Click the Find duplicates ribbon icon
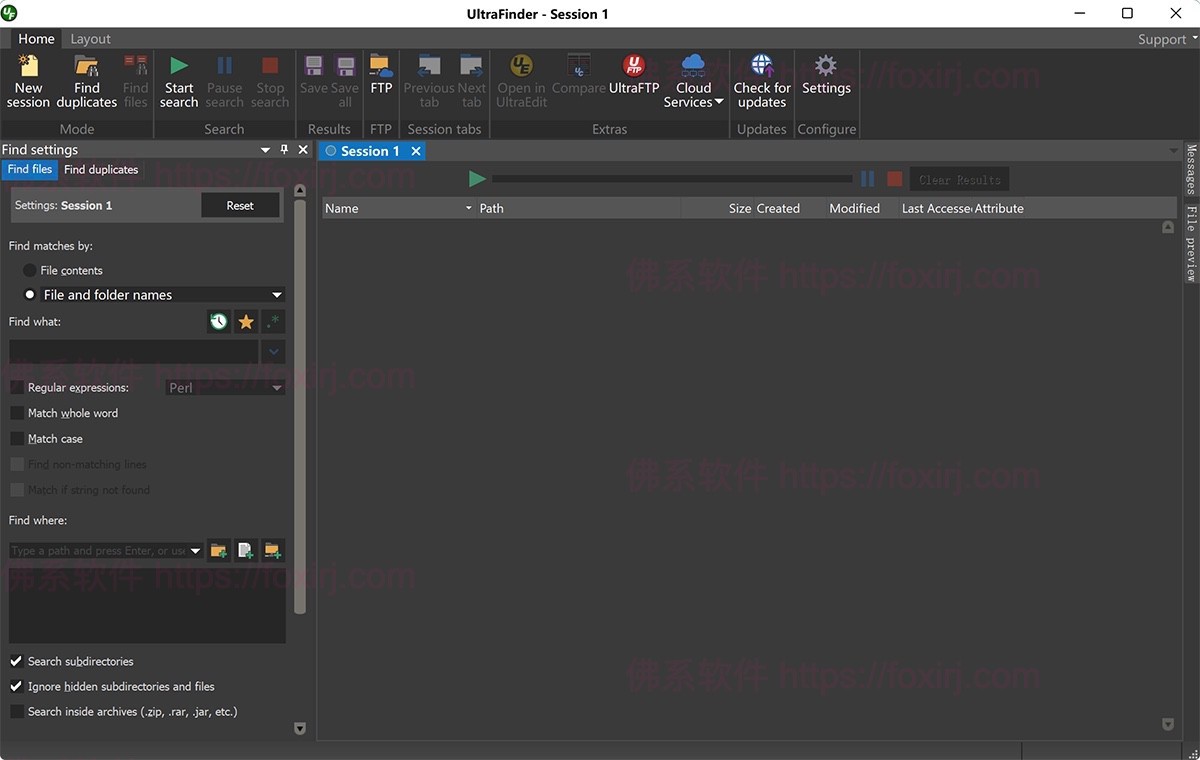 pos(86,79)
